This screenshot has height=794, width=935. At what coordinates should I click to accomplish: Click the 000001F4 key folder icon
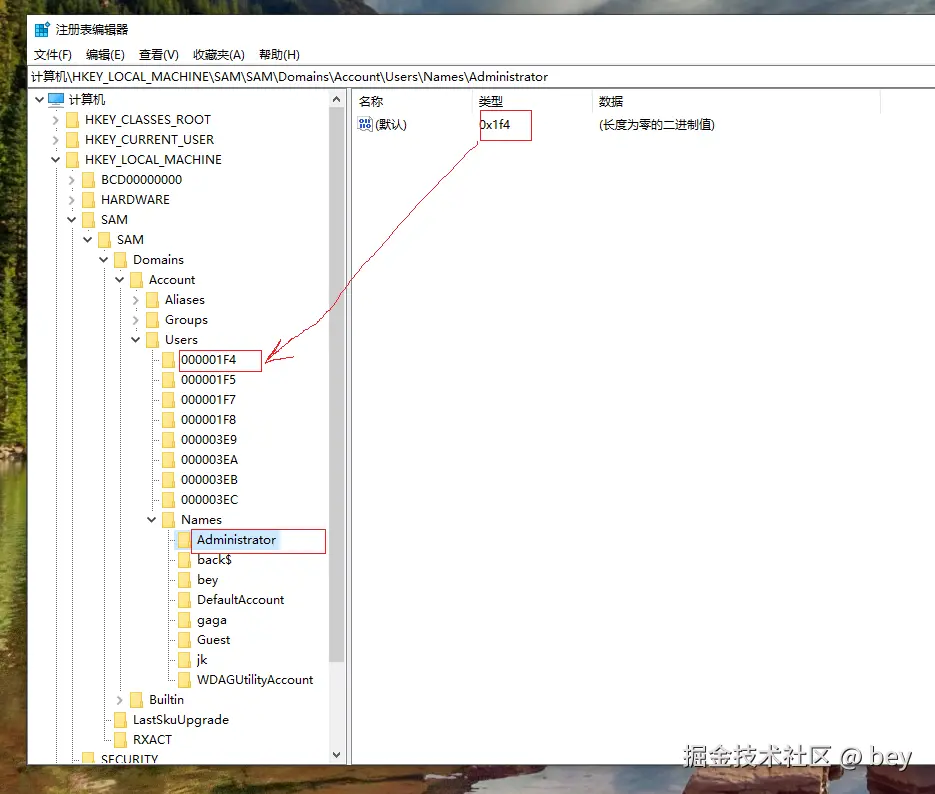click(170, 360)
